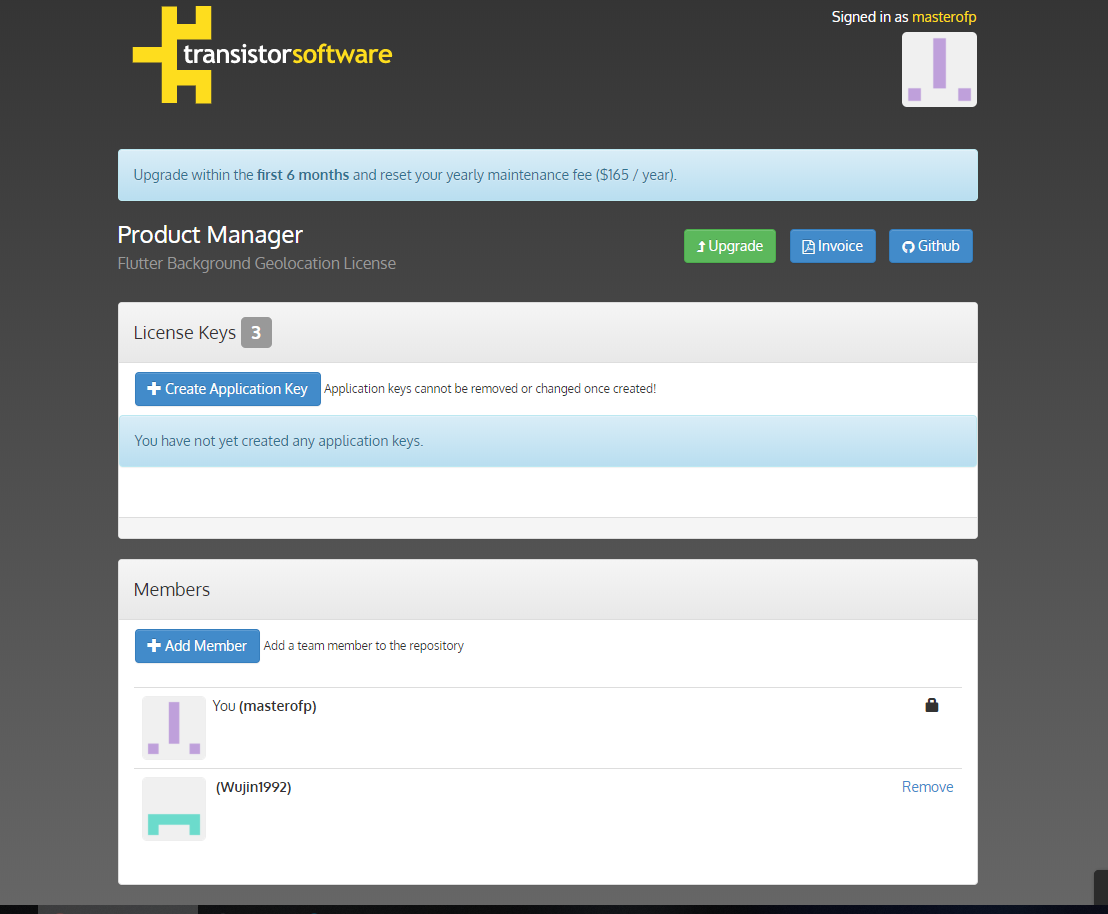Open the Transistor Software logo
The image size is (1108, 914).
pos(262,54)
